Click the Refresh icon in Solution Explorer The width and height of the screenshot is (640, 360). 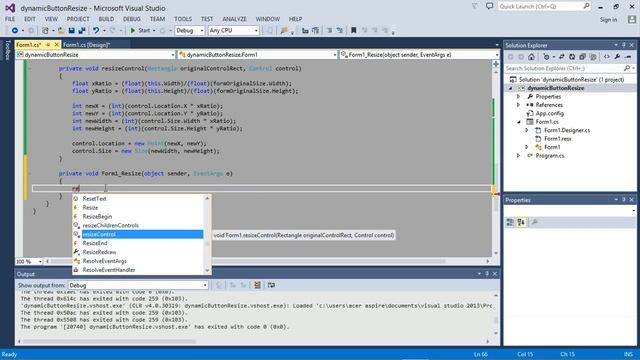coord(572,57)
